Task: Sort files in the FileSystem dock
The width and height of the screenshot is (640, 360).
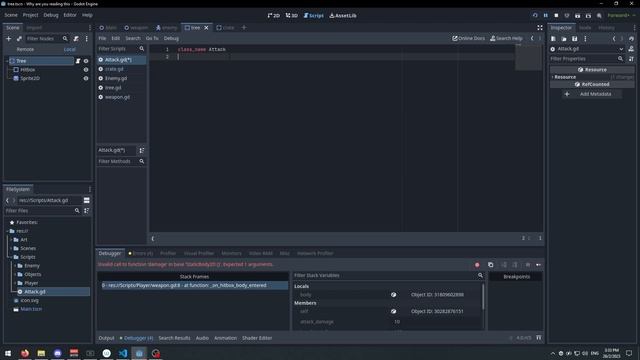Action: 87,211
